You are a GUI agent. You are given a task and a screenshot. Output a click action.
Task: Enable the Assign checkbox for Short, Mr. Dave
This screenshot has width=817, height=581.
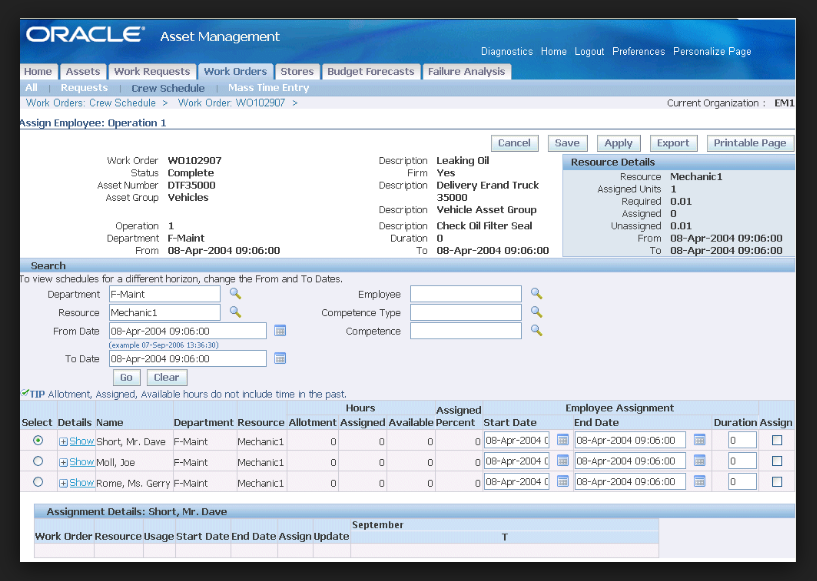coord(776,440)
